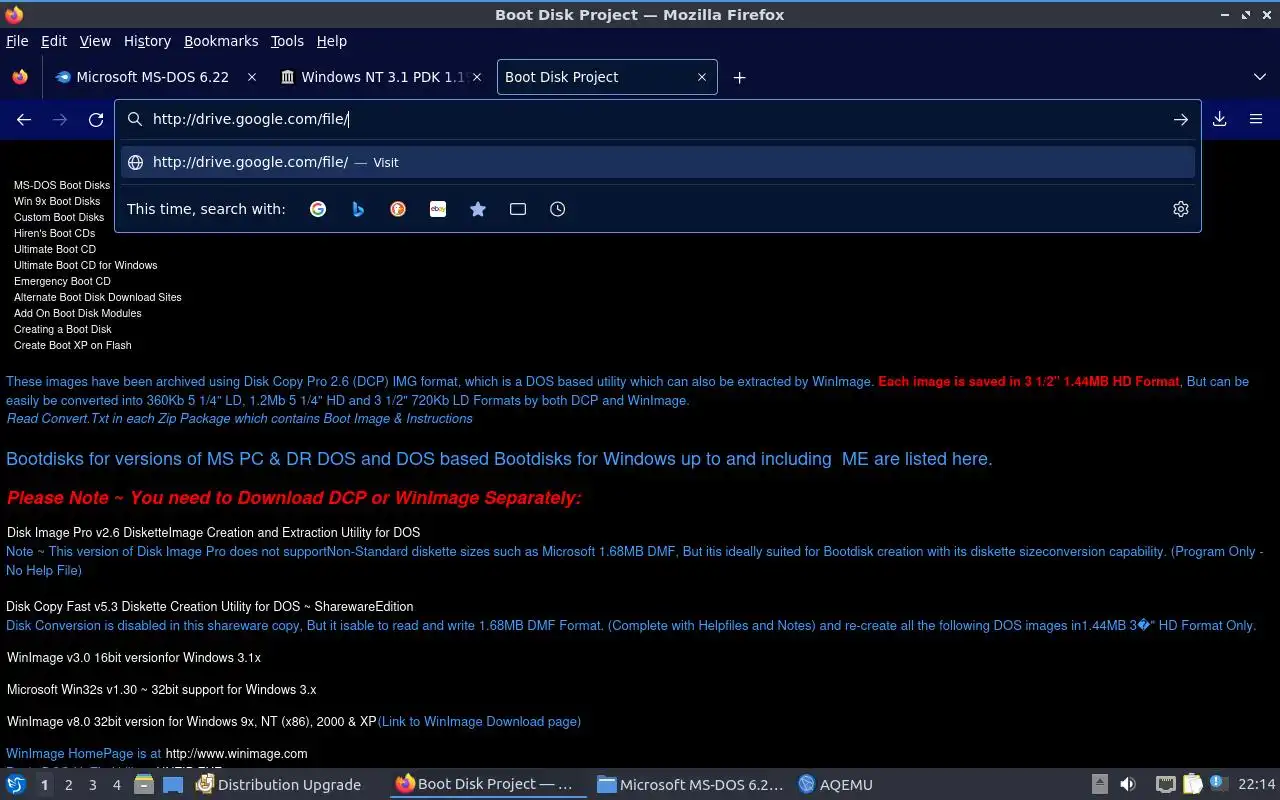Visit http://www.winimage.com homepage link
This screenshot has height=800, width=1280.
[236, 753]
